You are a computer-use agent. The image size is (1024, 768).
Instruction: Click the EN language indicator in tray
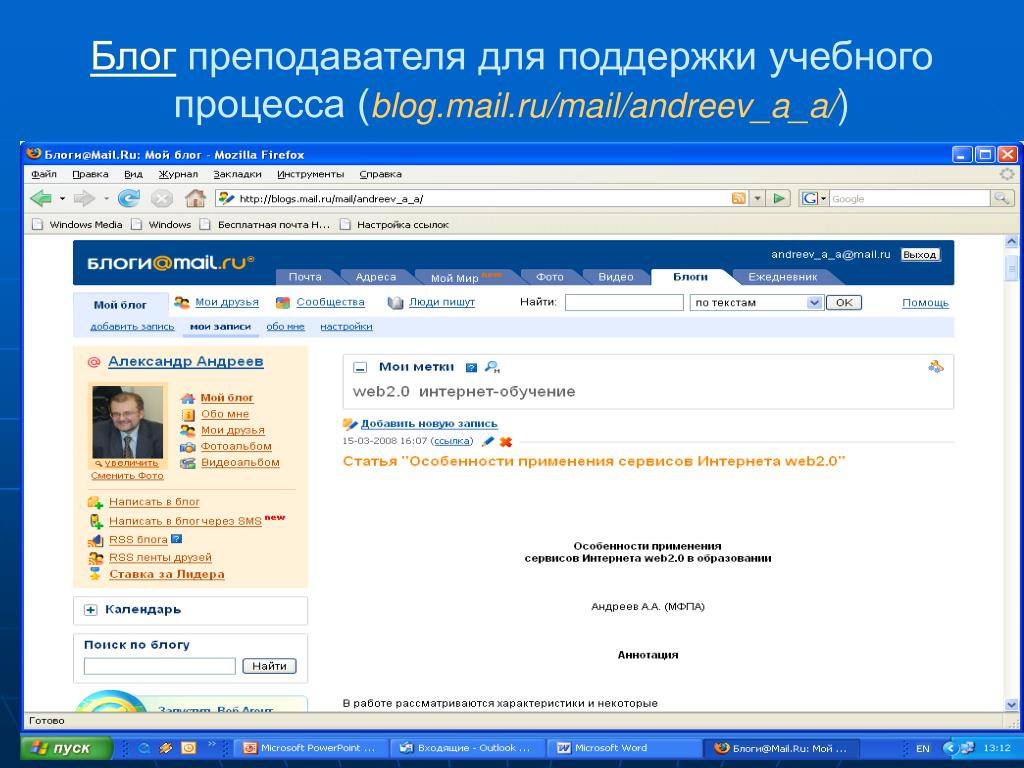click(x=922, y=748)
